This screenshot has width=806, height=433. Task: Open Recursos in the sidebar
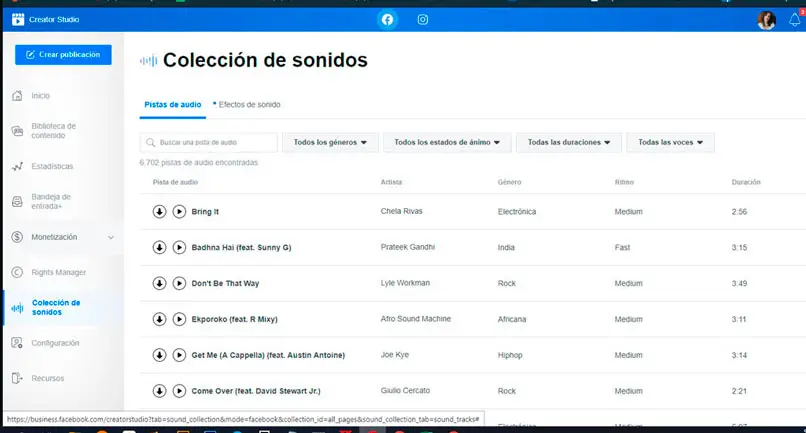click(48, 378)
